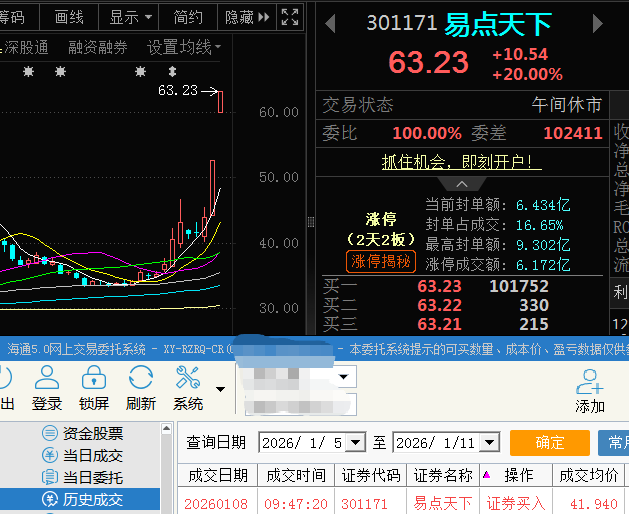Click the 锁屏 lock screen icon
The height and width of the screenshot is (514, 629).
[x=94, y=388]
